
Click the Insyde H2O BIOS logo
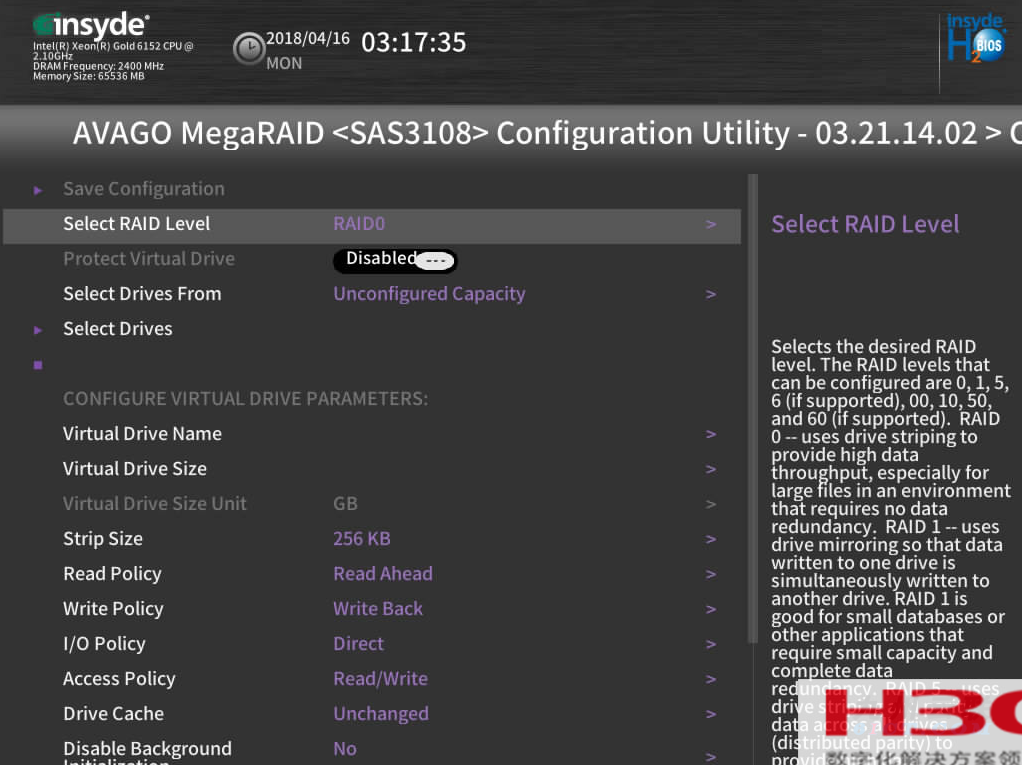point(975,38)
